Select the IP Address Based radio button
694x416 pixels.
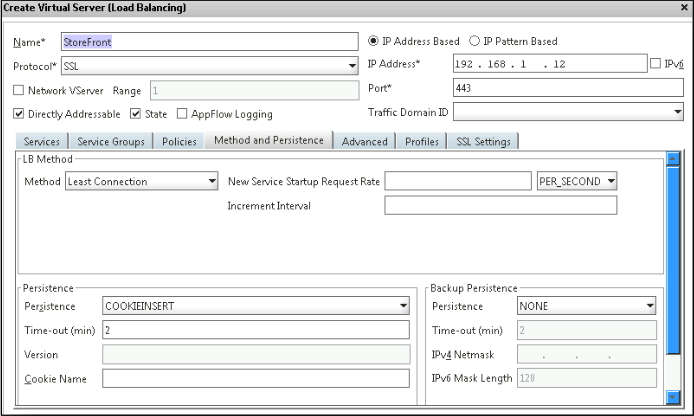click(x=375, y=41)
